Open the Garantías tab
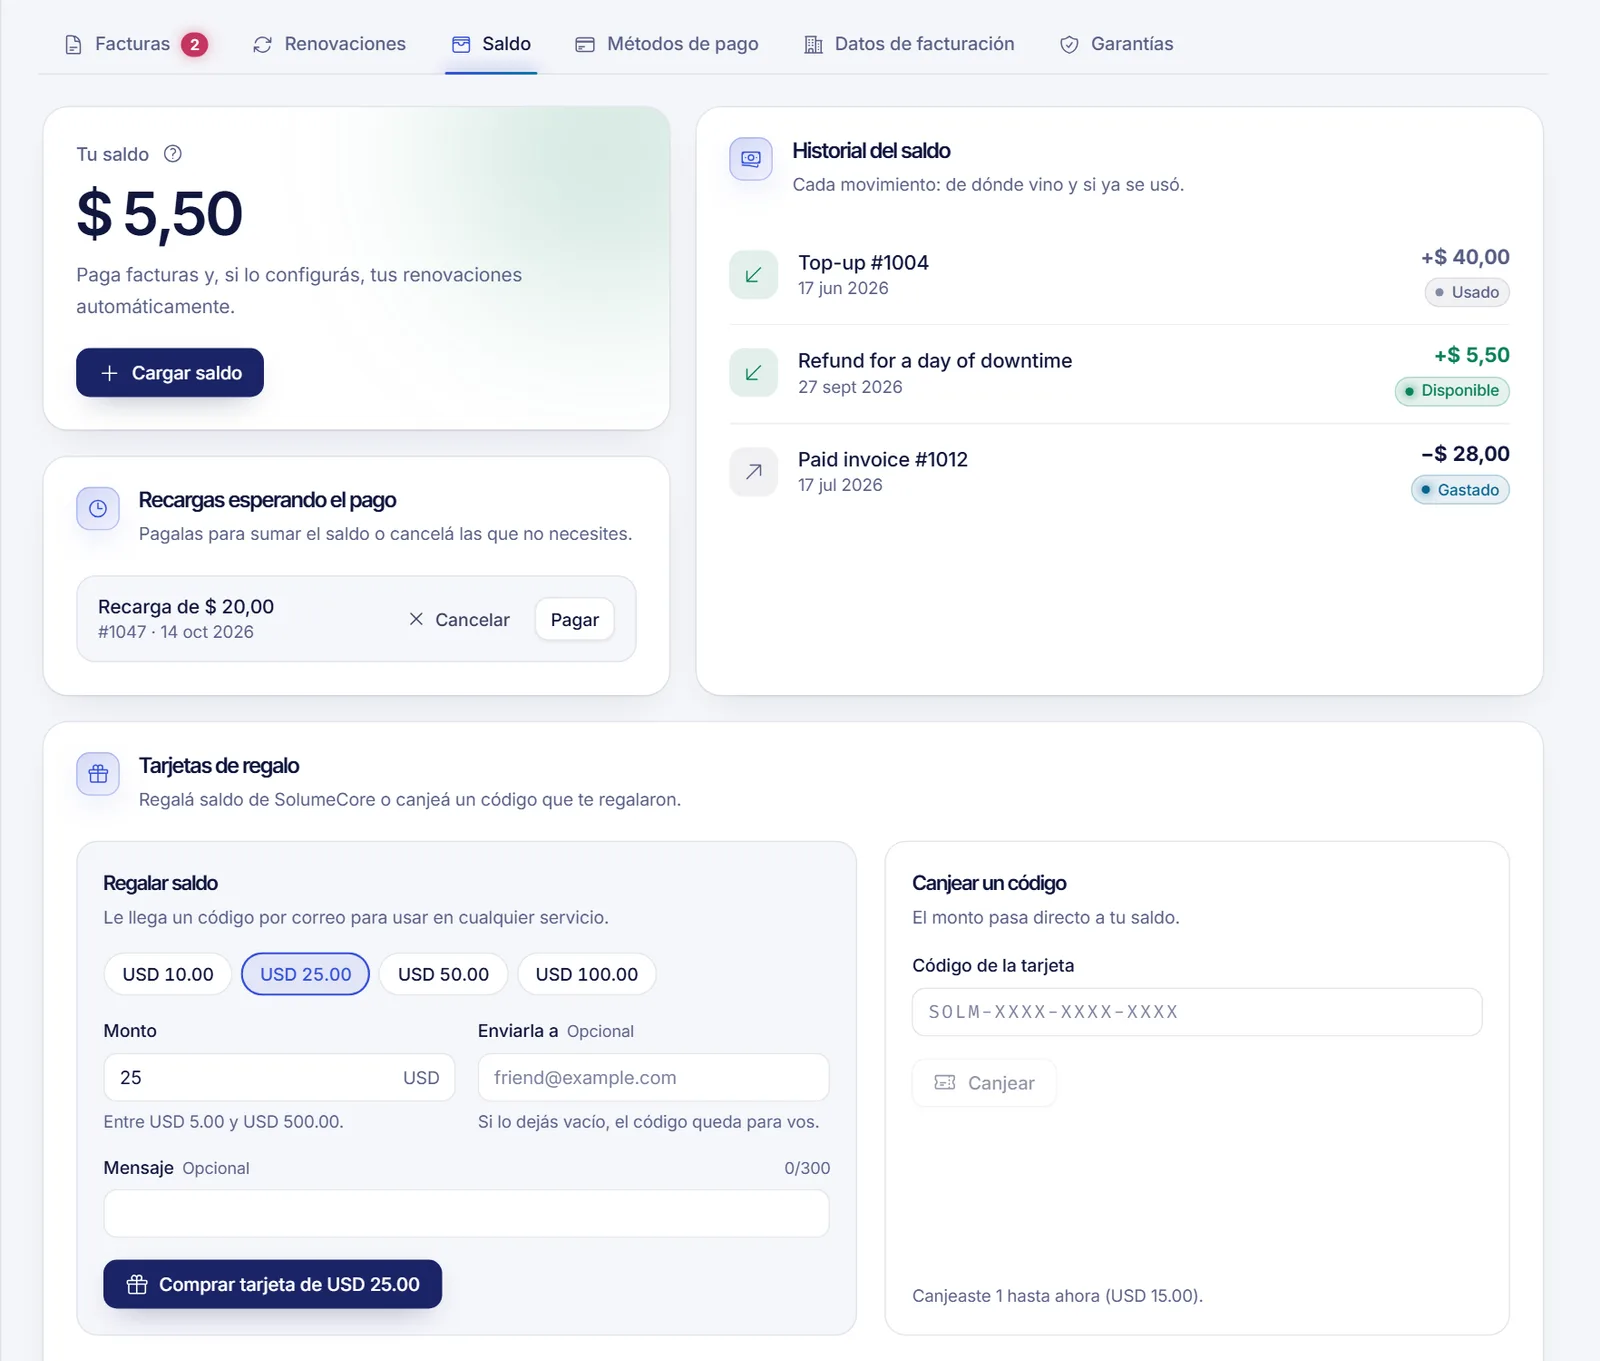This screenshot has width=1600, height=1361. tap(1117, 45)
